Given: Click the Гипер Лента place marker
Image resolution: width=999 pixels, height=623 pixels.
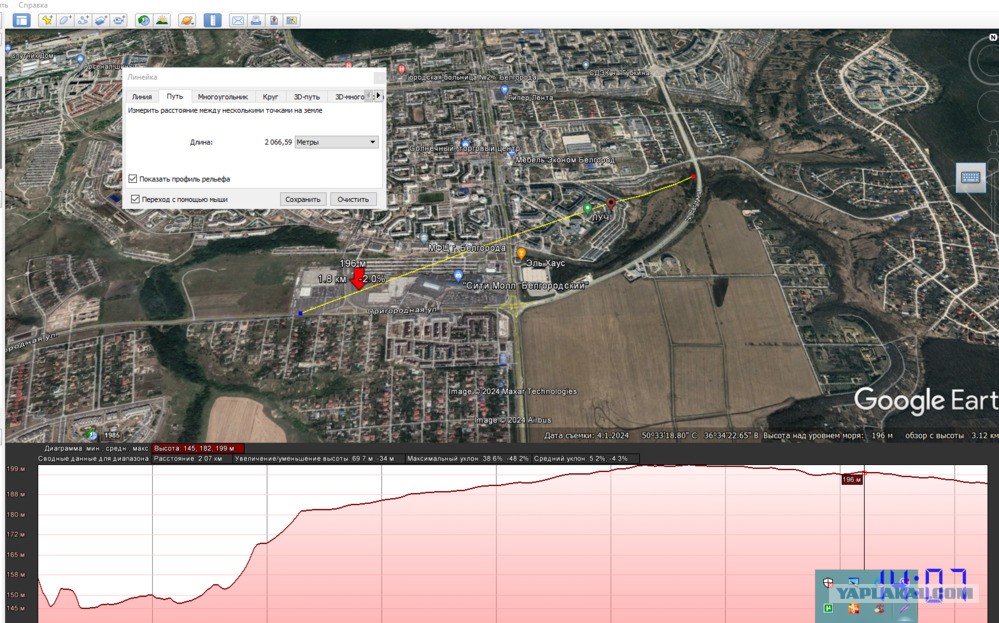Looking at the screenshot, I should (504, 90).
